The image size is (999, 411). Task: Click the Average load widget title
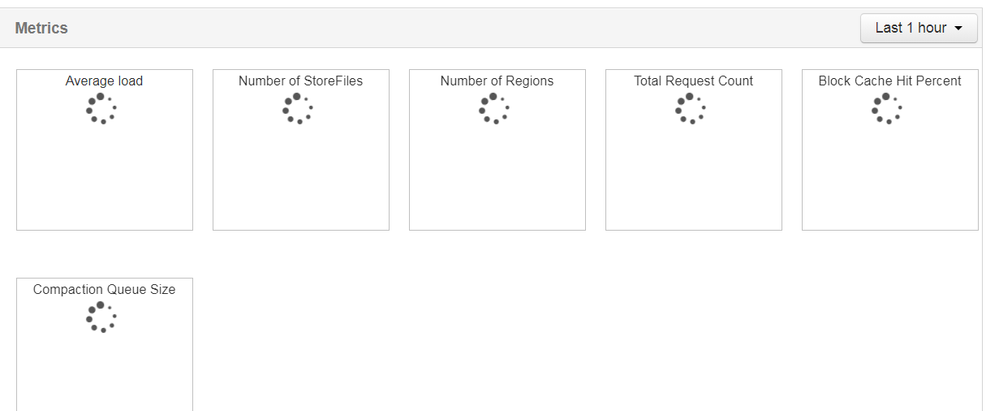pyautogui.click(x=104, y=81)
